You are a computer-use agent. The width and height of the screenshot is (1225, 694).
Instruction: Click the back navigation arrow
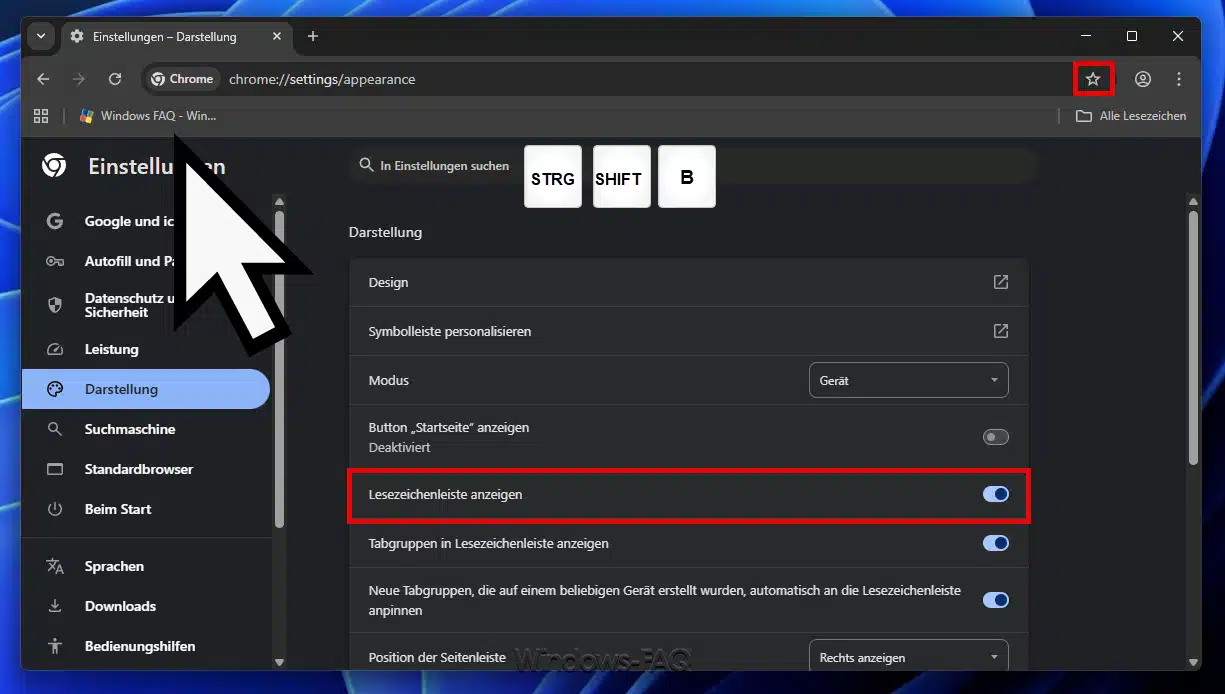coord(43,79)
